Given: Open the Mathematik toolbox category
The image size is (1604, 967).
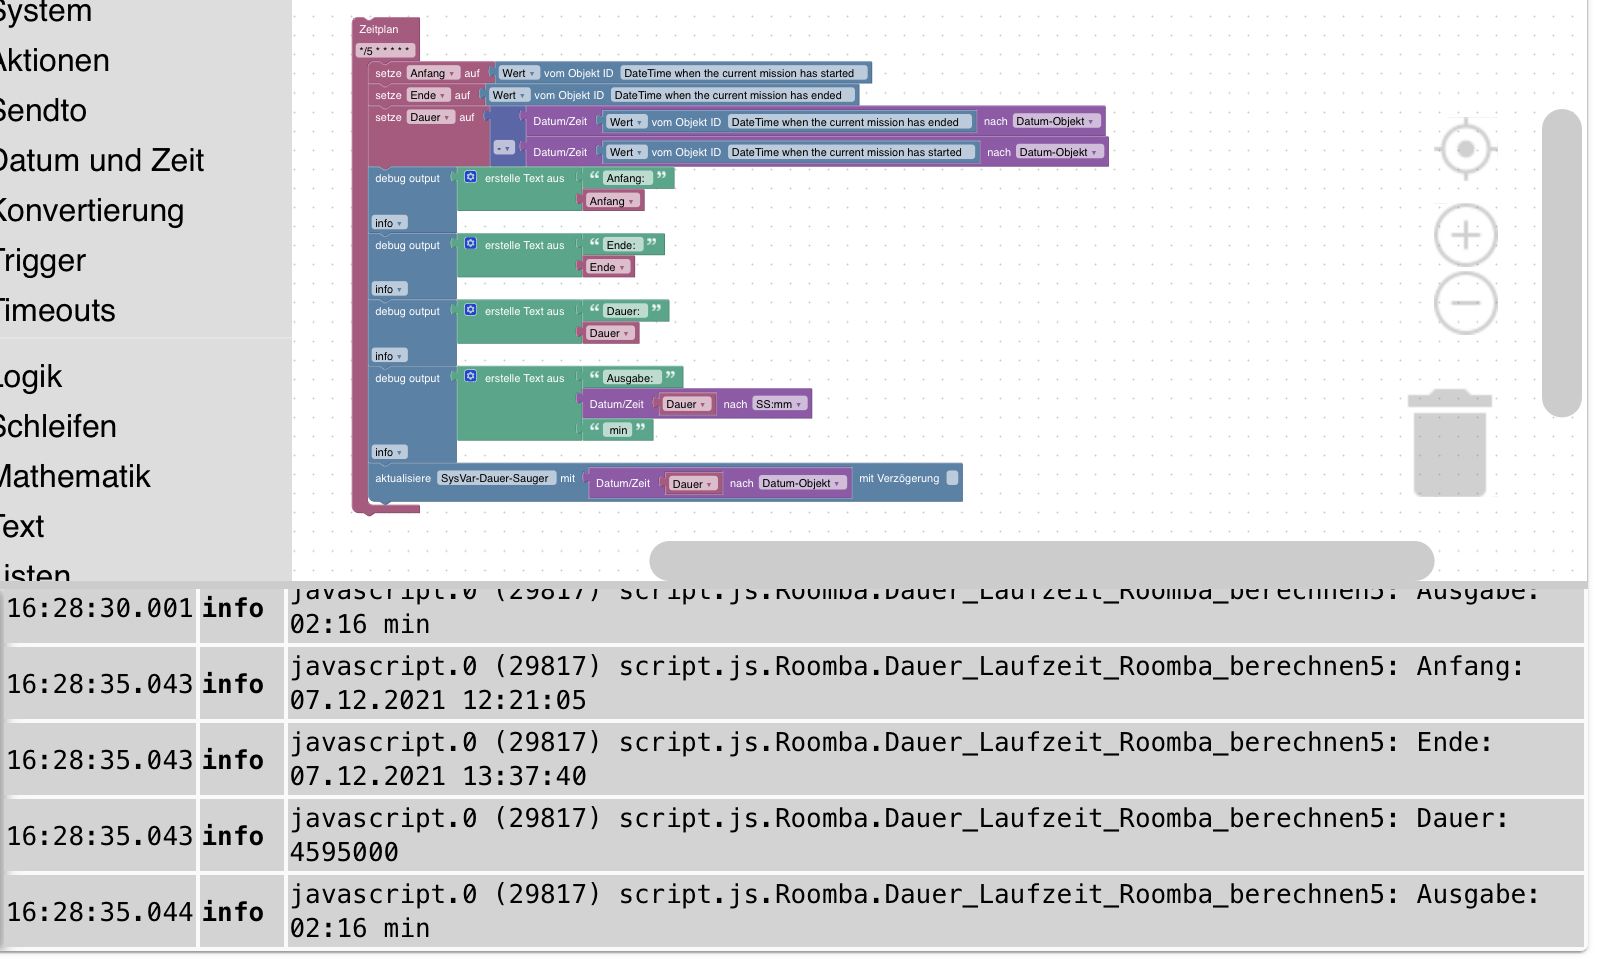Looking at the screenshot, I should coord(75,477).
